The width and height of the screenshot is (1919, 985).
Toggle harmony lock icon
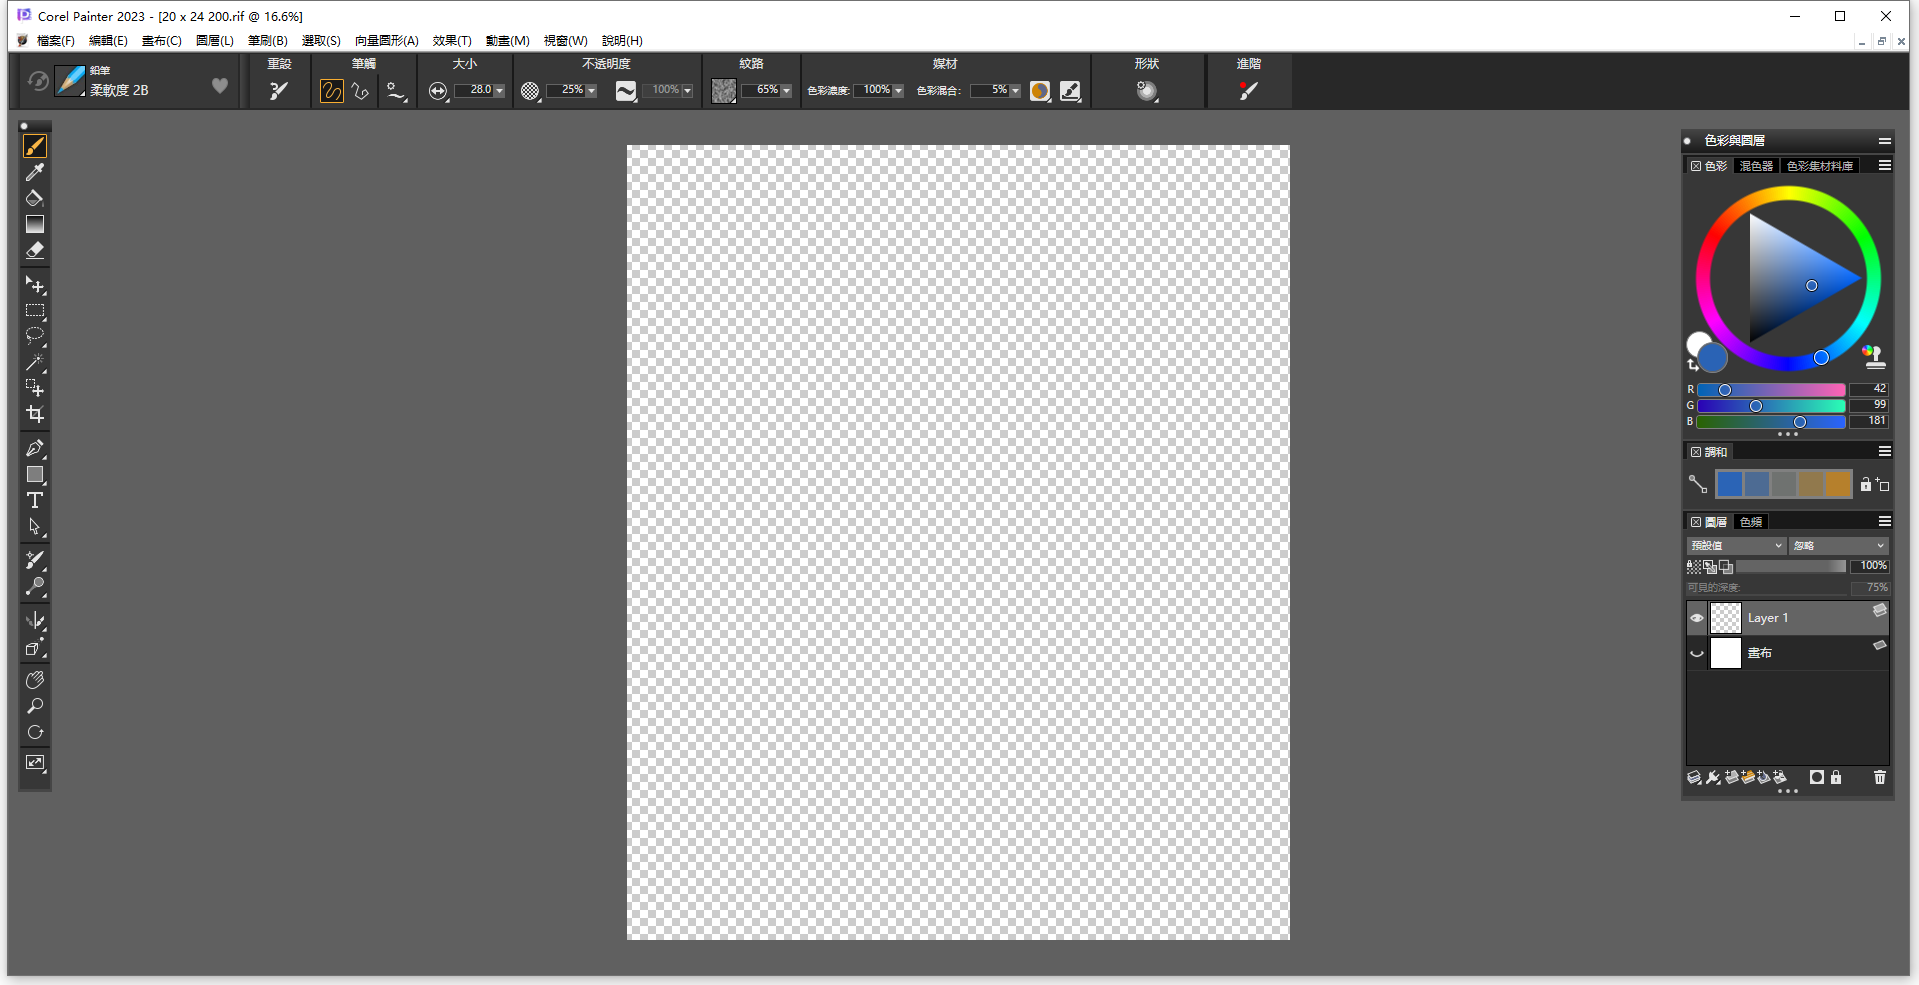point(1865,484)
